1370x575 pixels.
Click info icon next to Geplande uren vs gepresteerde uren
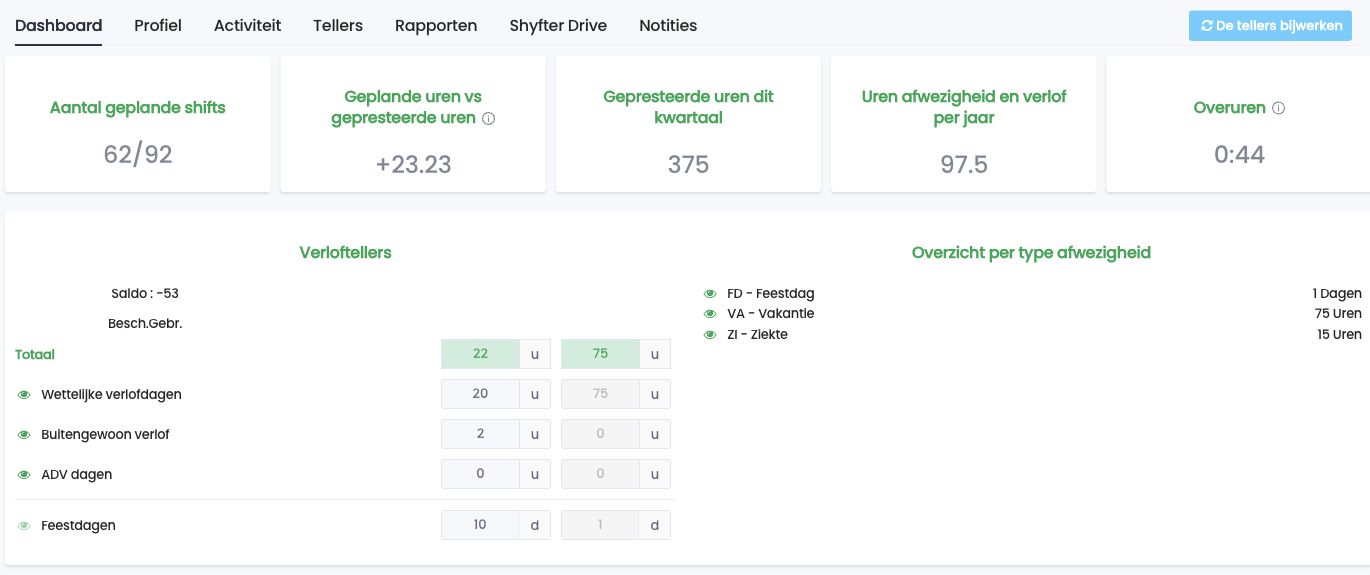click(x=489, y=118)
